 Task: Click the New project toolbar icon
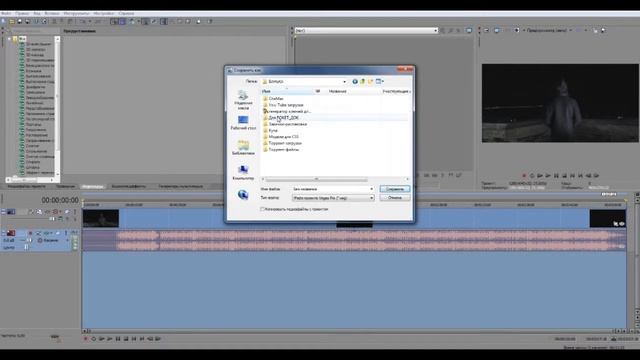[x=3, y=21]
